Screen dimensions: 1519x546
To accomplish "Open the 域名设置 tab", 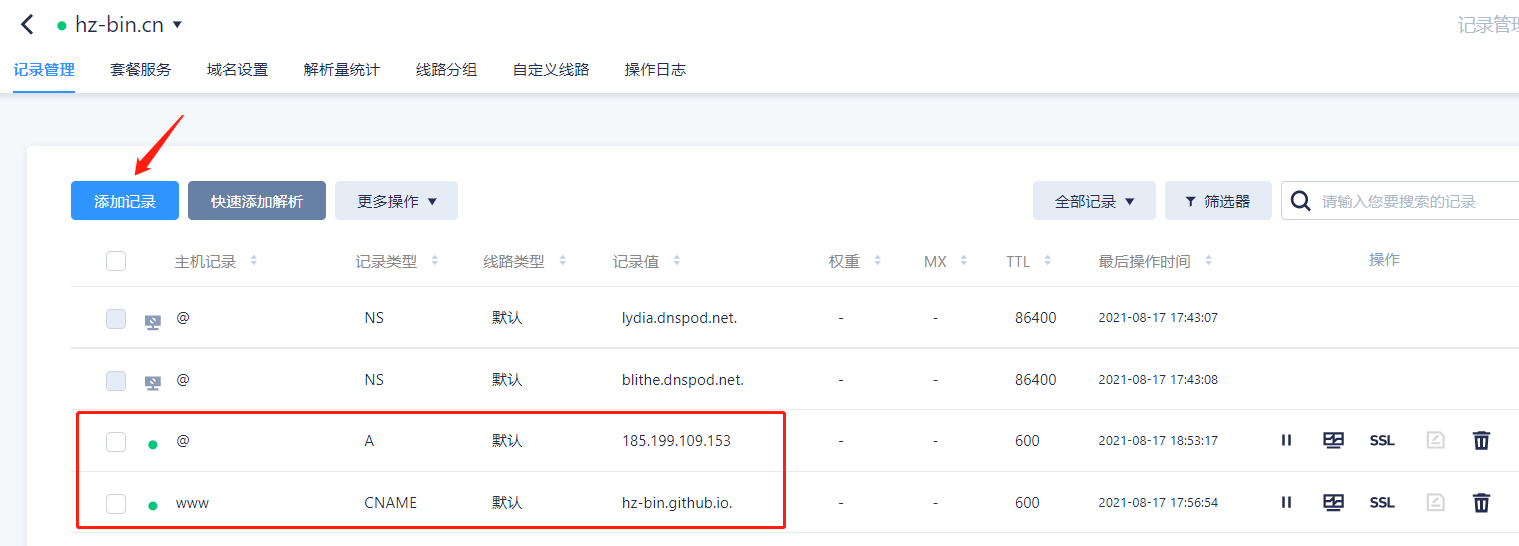I will [x=237, y=70].
